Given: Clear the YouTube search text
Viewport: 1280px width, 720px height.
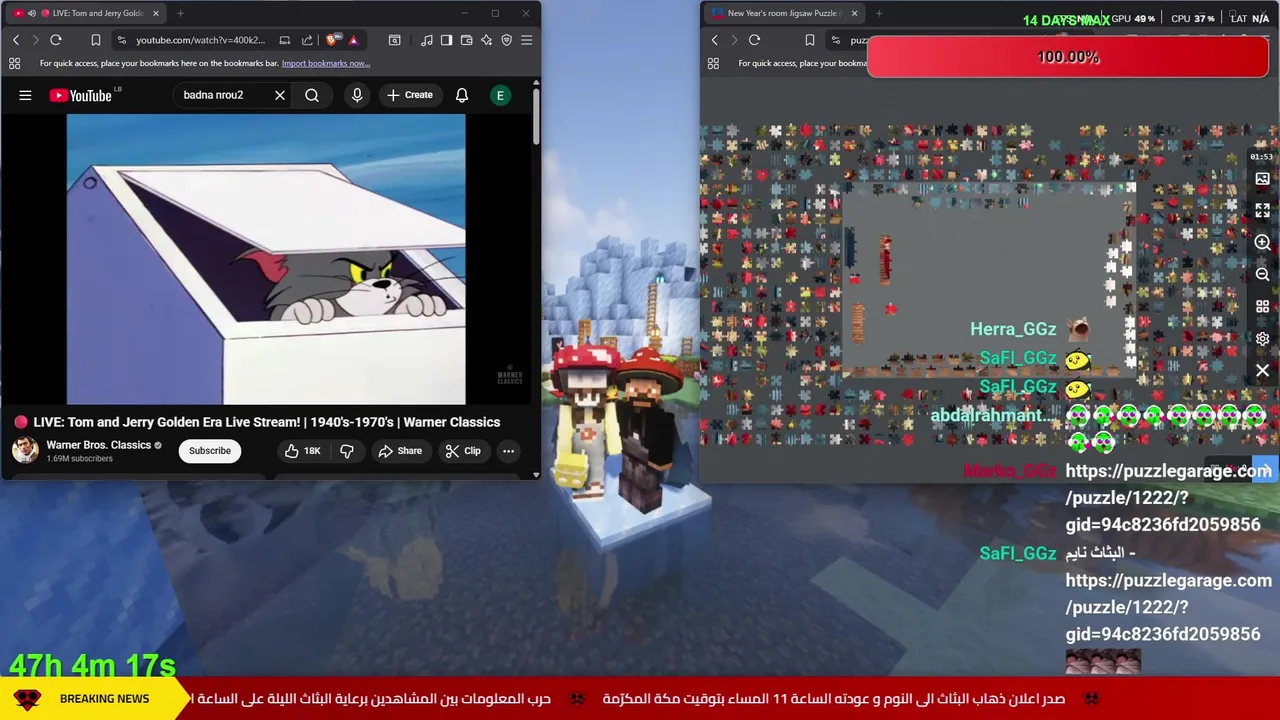Looking at the screenshot, I should [x=280, y=95].
